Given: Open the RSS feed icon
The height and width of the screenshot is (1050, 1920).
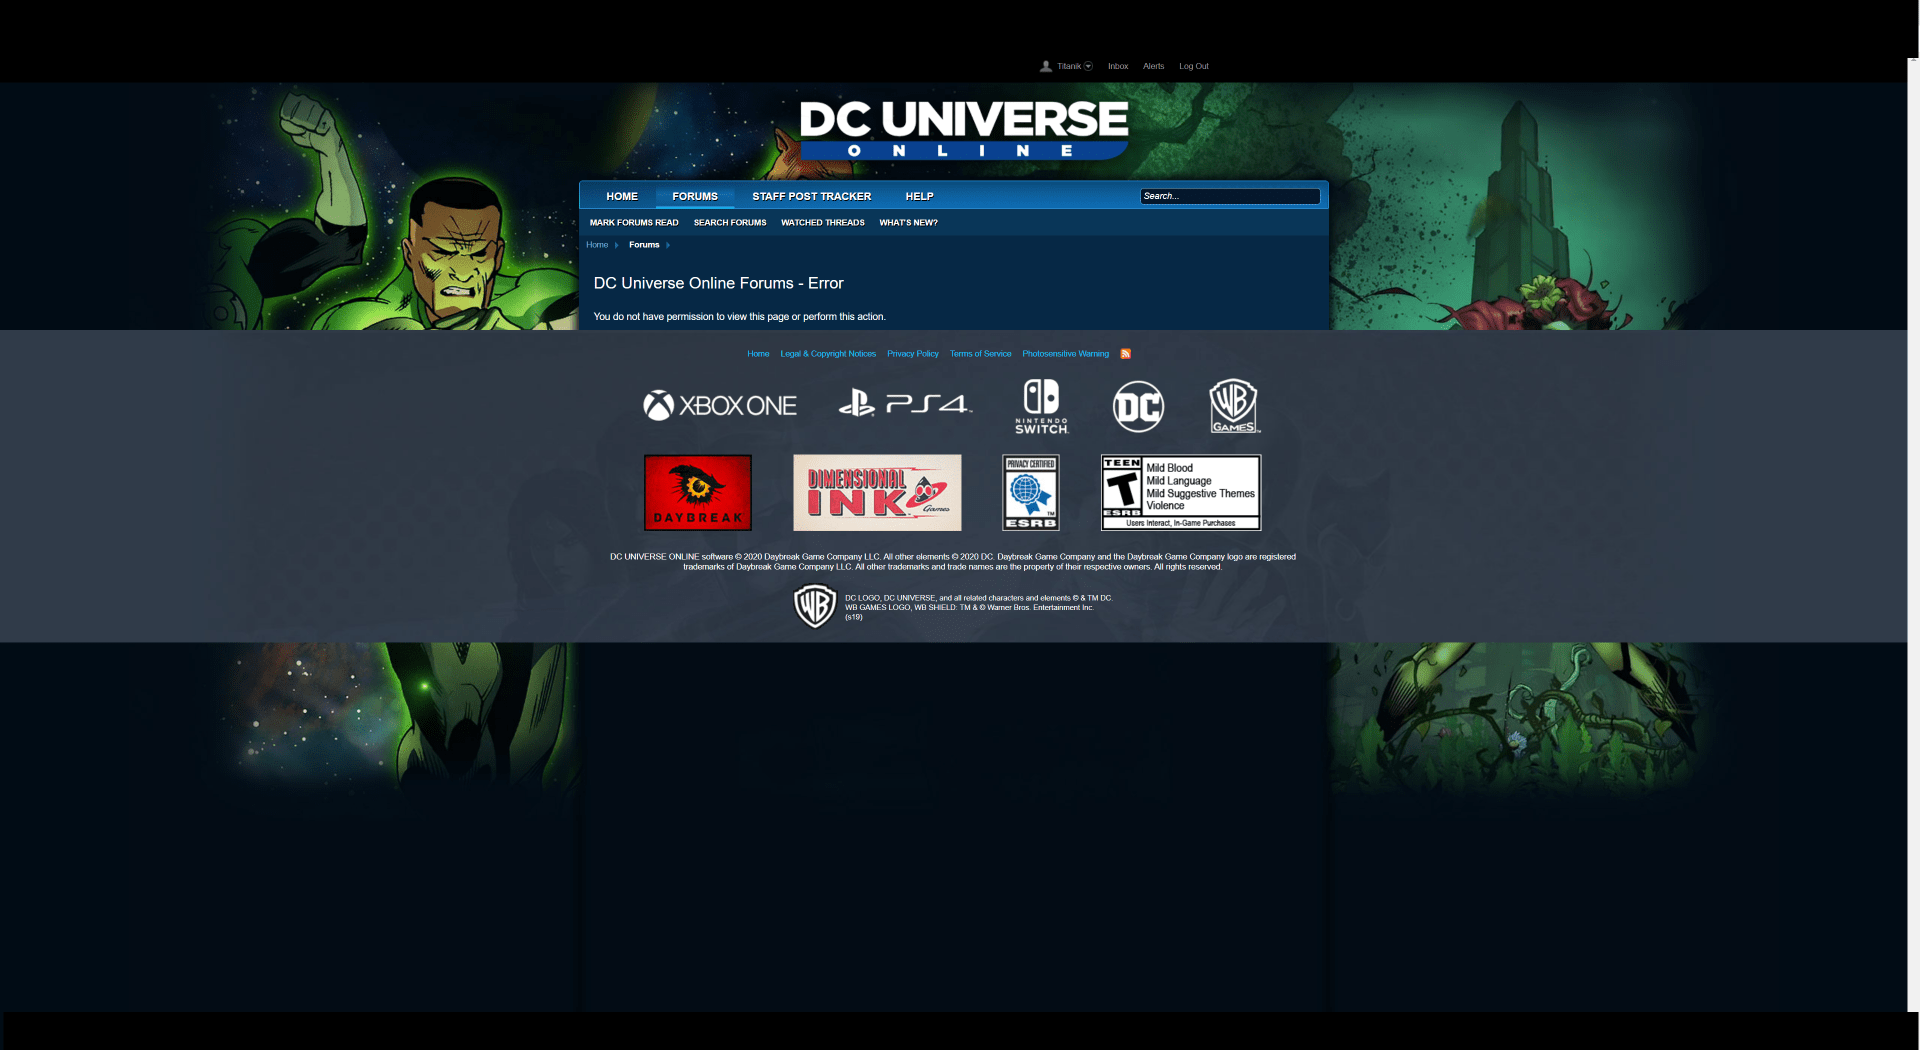Looking at the screenshot, I should coord(1126,353).
